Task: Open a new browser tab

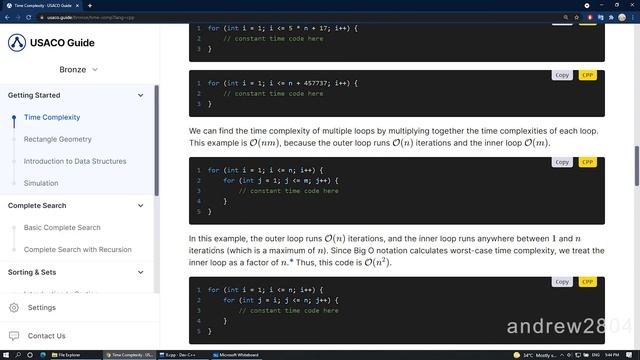Action: coord(90,6)
